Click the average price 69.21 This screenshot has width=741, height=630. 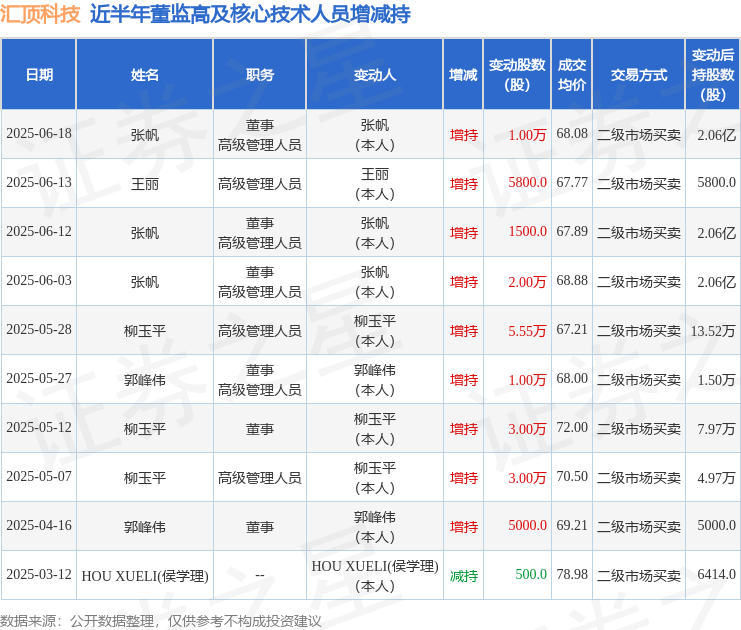[x=572, y=526]
